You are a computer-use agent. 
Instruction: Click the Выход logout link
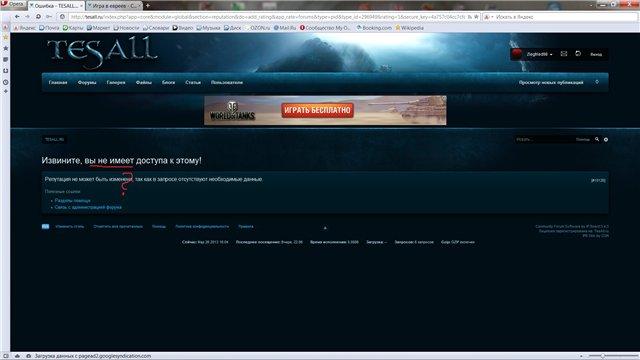[596, 54]
